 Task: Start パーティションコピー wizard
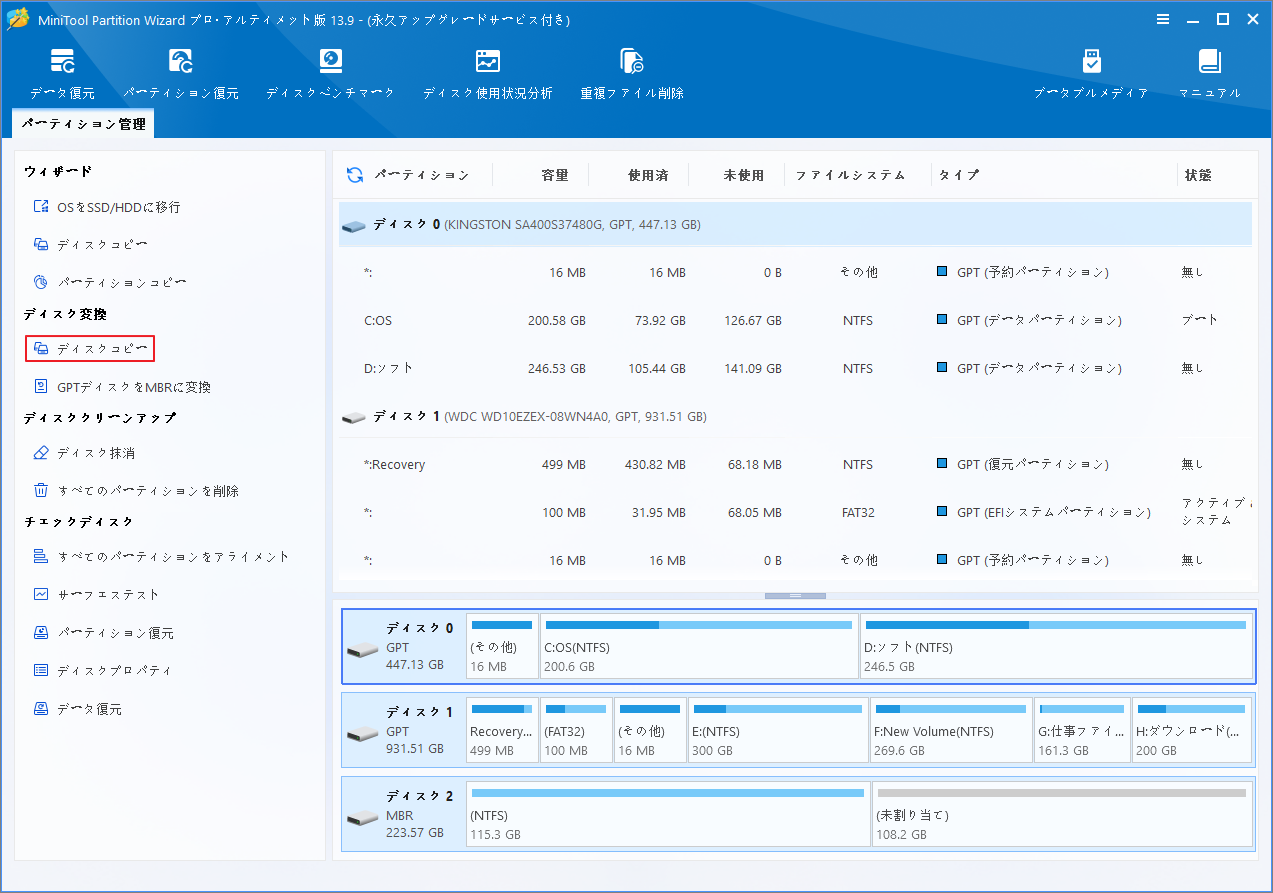[x=110, y=283]
